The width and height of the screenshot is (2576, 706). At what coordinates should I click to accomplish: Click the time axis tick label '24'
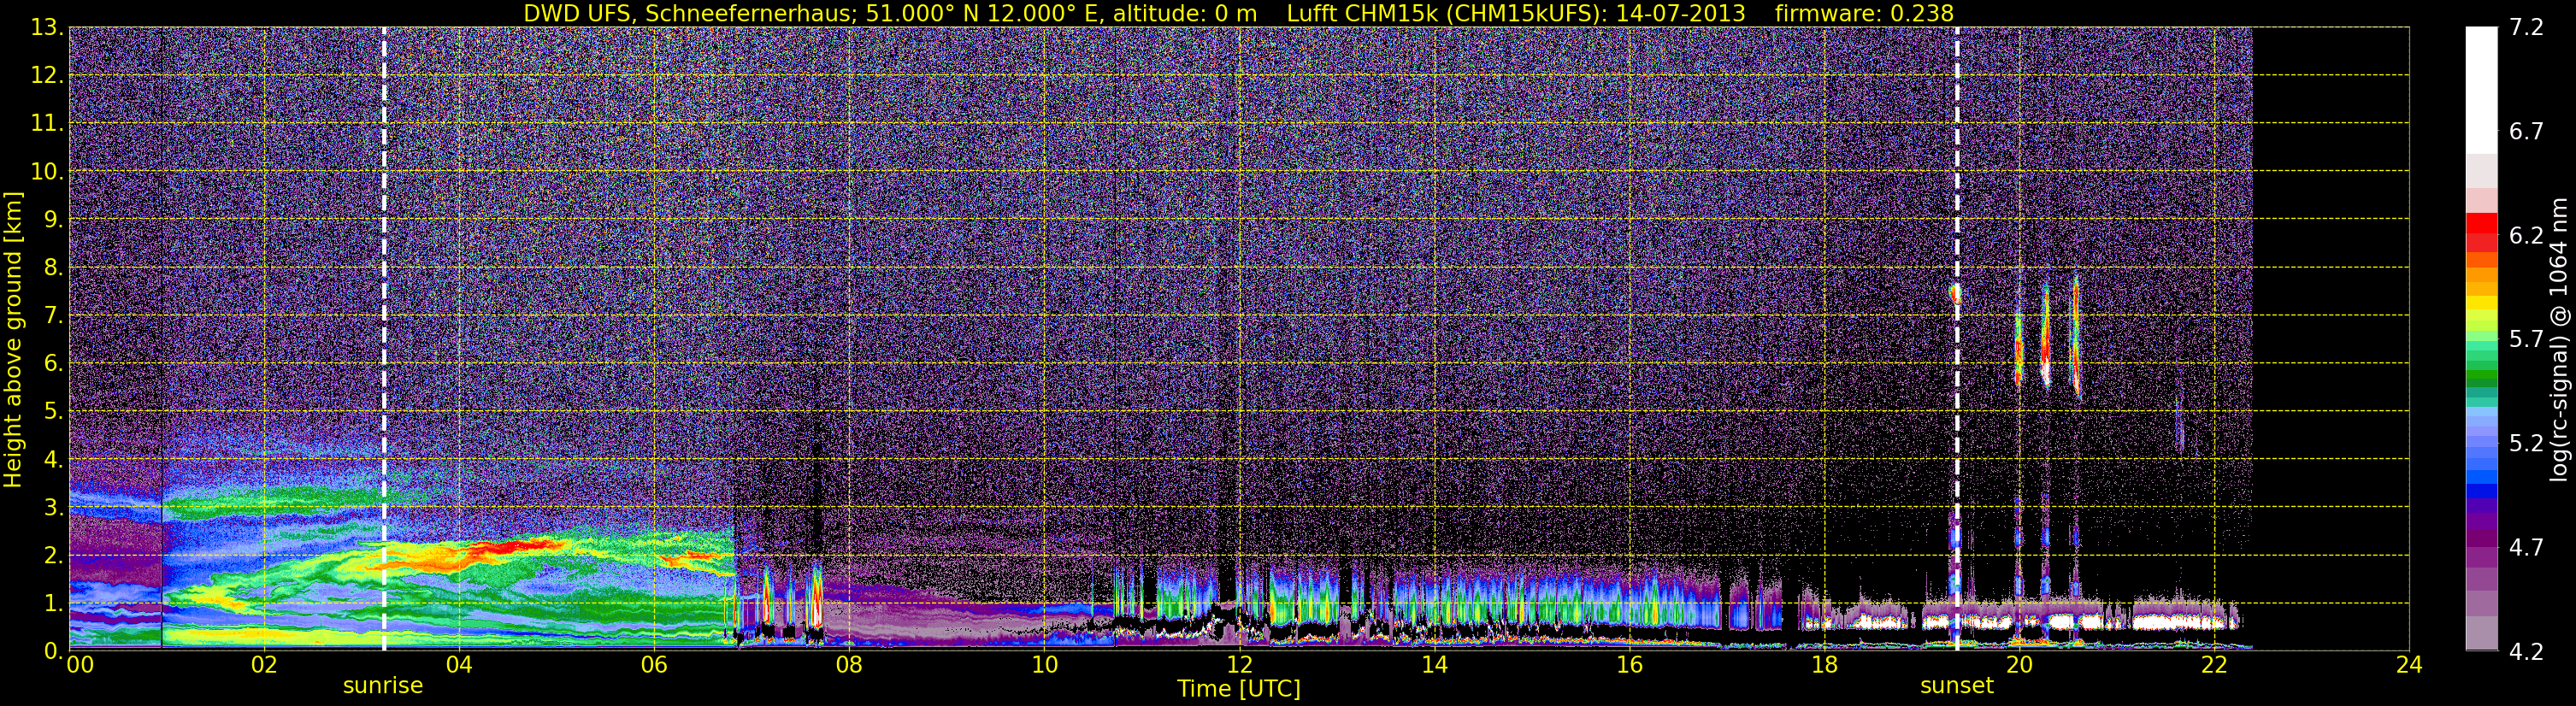coord(2409,665)
